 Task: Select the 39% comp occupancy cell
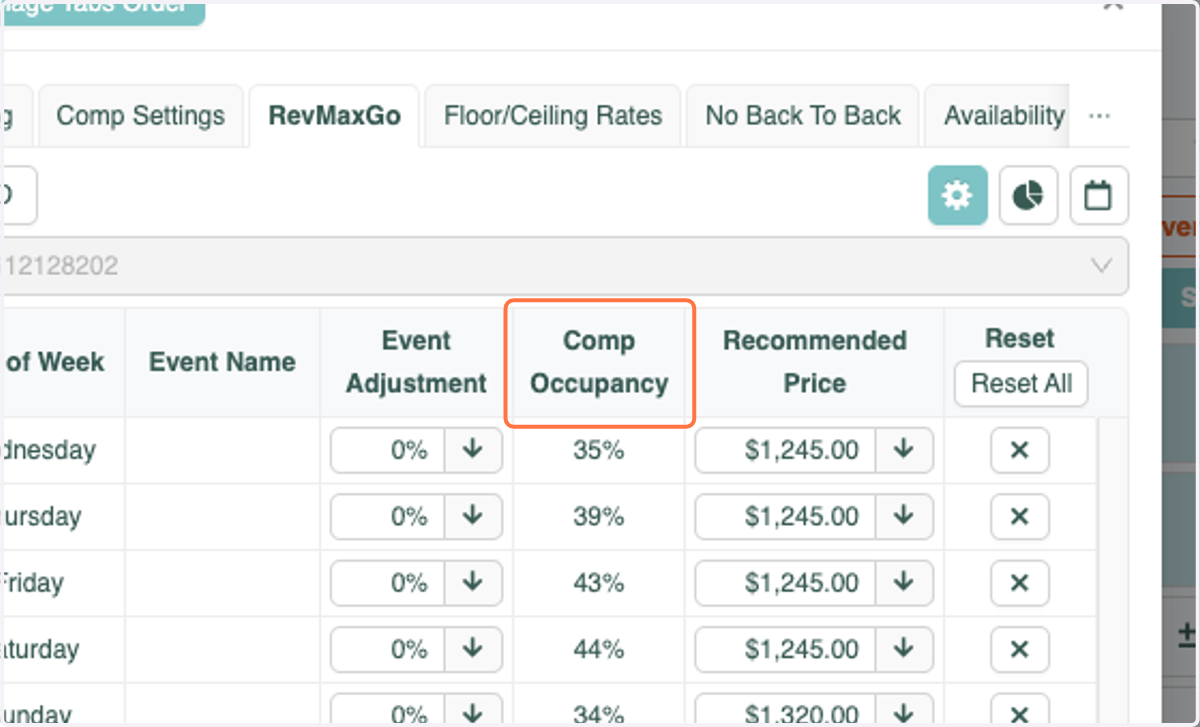[599, 516]
